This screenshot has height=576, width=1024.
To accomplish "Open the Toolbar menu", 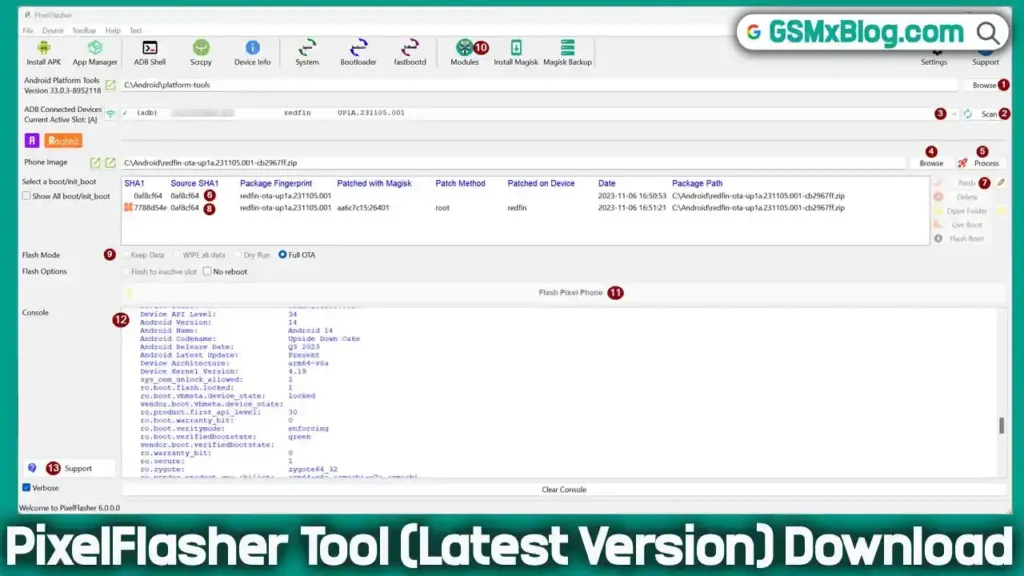I will click(x=83, y=30).
